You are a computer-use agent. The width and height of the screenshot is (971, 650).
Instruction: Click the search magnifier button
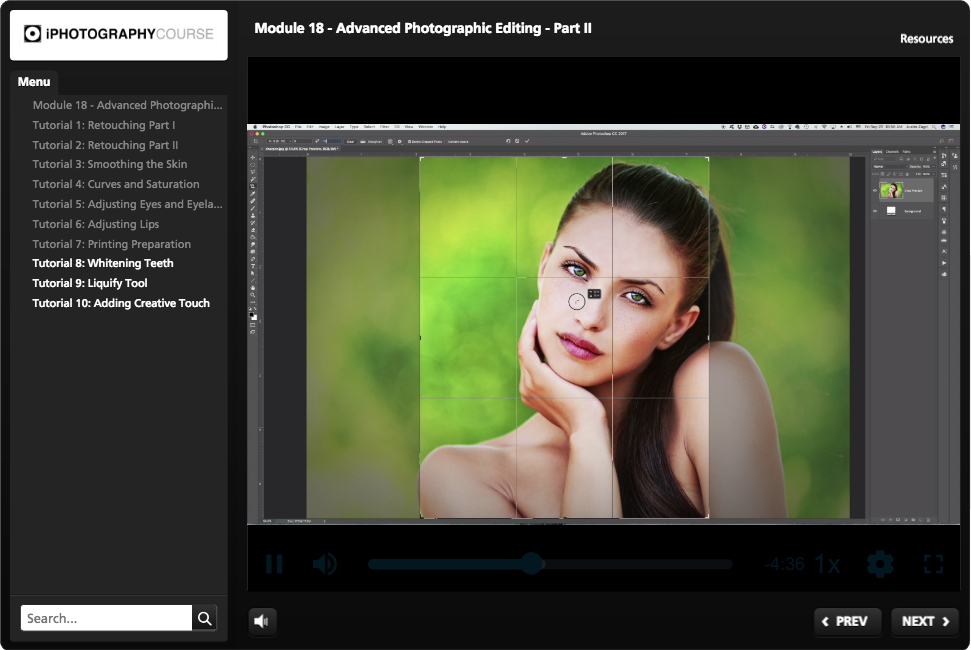[x=204, y=618]
